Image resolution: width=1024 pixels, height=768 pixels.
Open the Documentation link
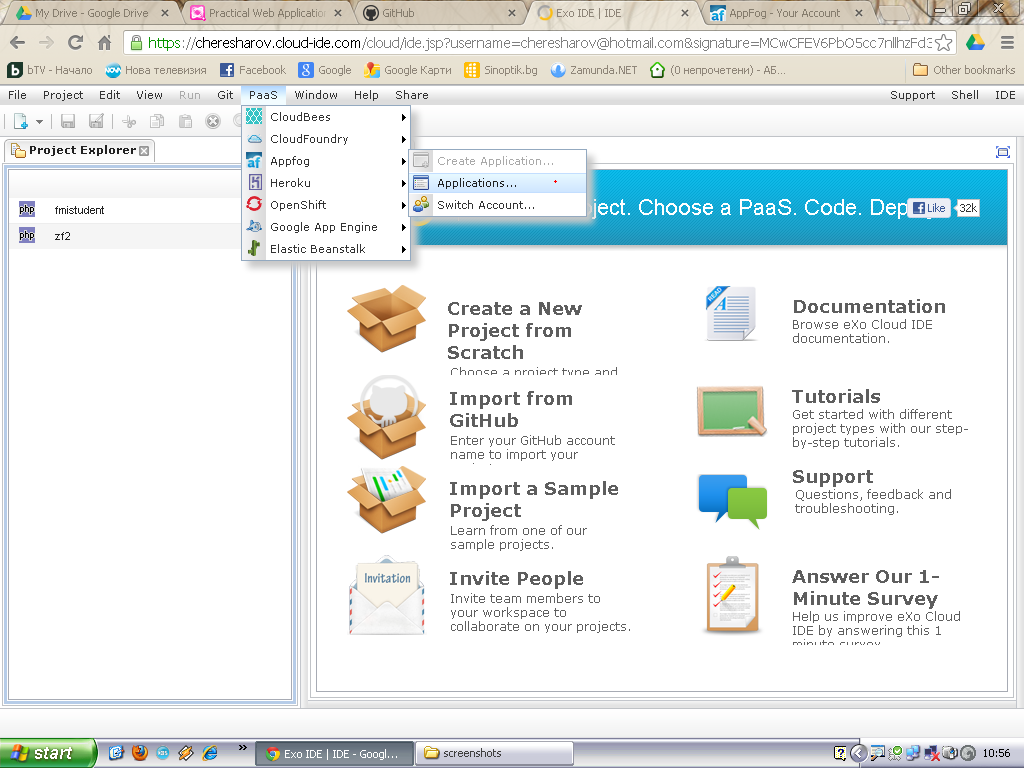click(869, 307)
